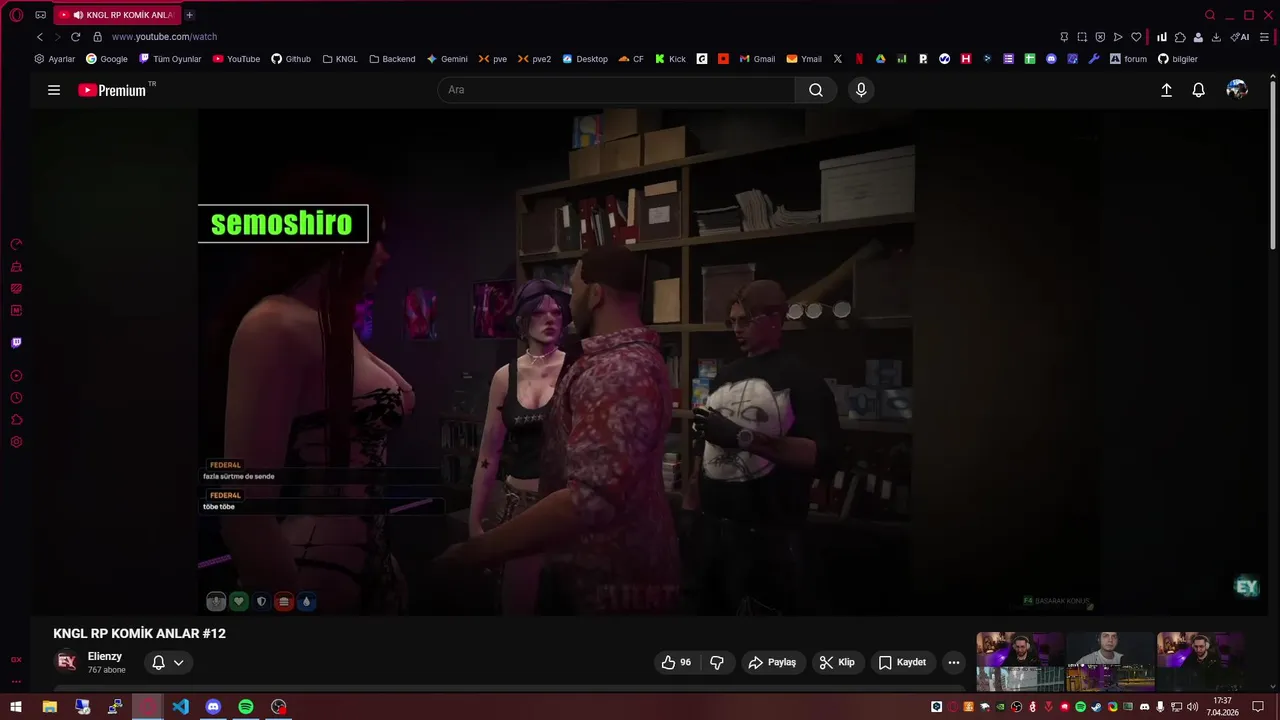
Task: Open YouTube bookmark
Action: tap(236, 59)
